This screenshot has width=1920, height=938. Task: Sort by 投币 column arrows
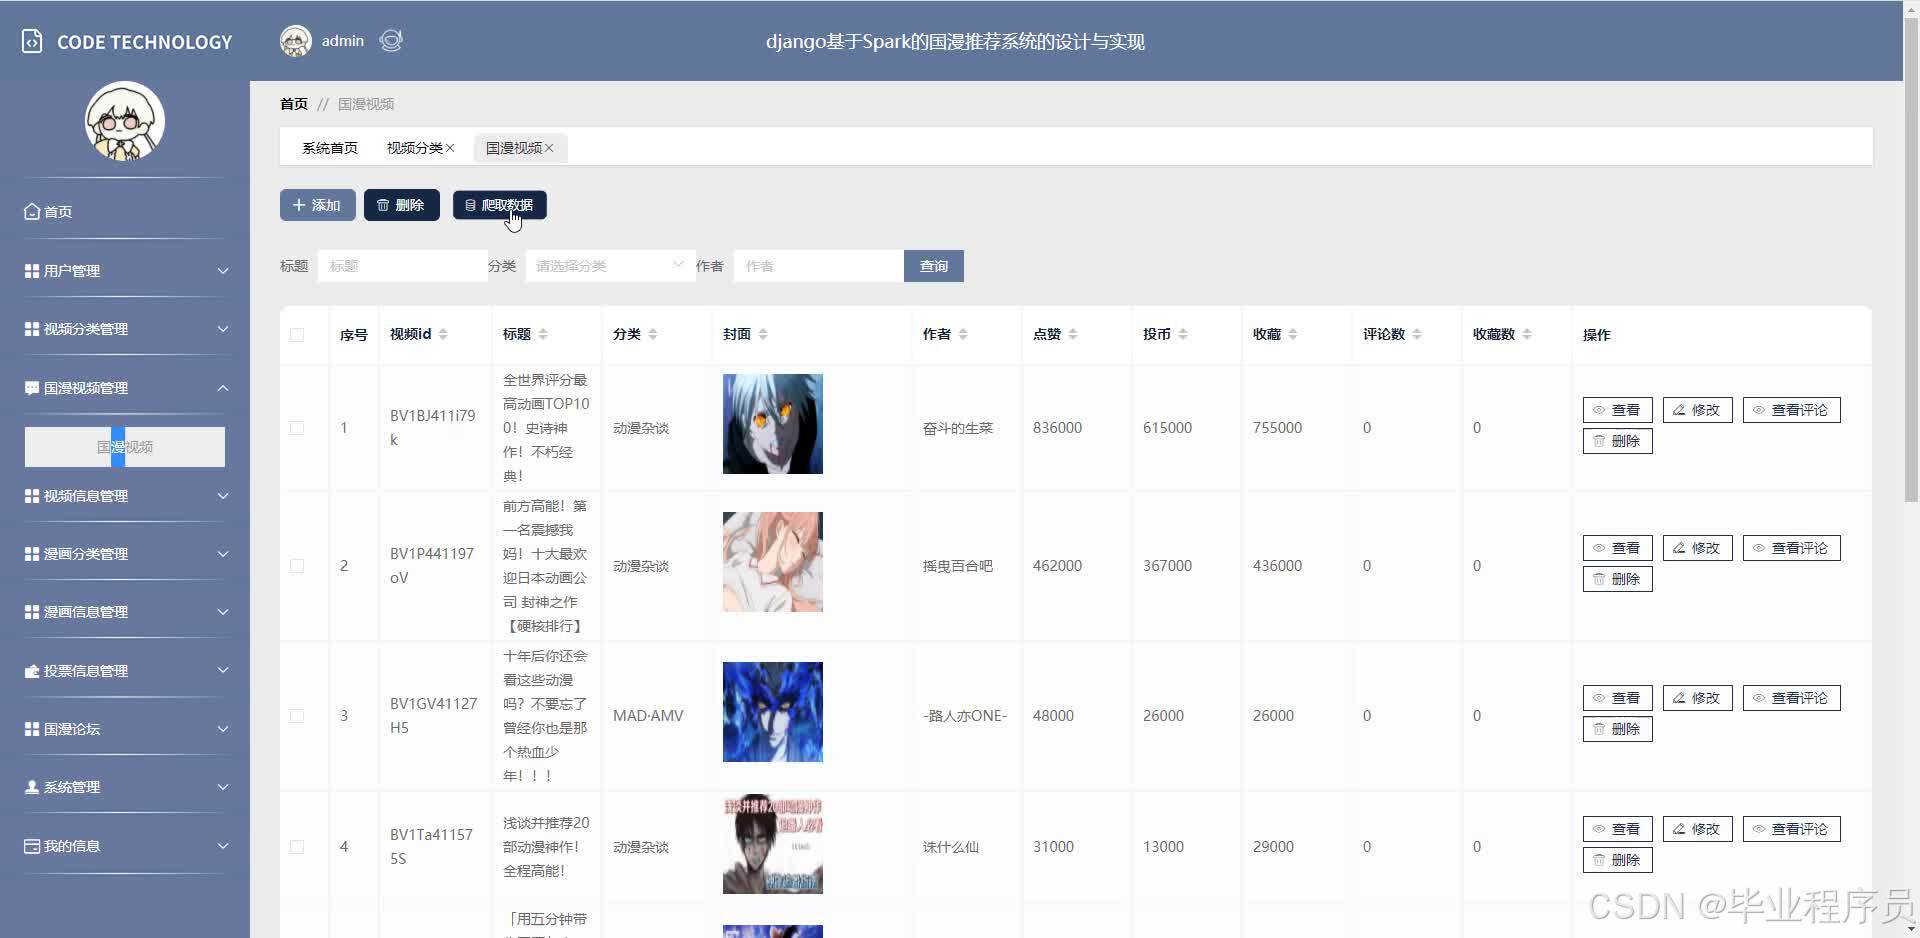click(x=1183, y=334)
